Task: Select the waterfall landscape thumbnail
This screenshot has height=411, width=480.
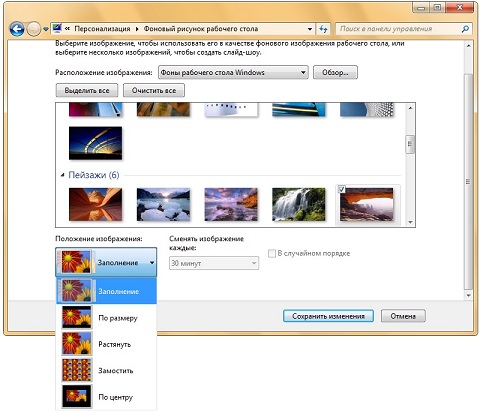Action: click(299, 204)
